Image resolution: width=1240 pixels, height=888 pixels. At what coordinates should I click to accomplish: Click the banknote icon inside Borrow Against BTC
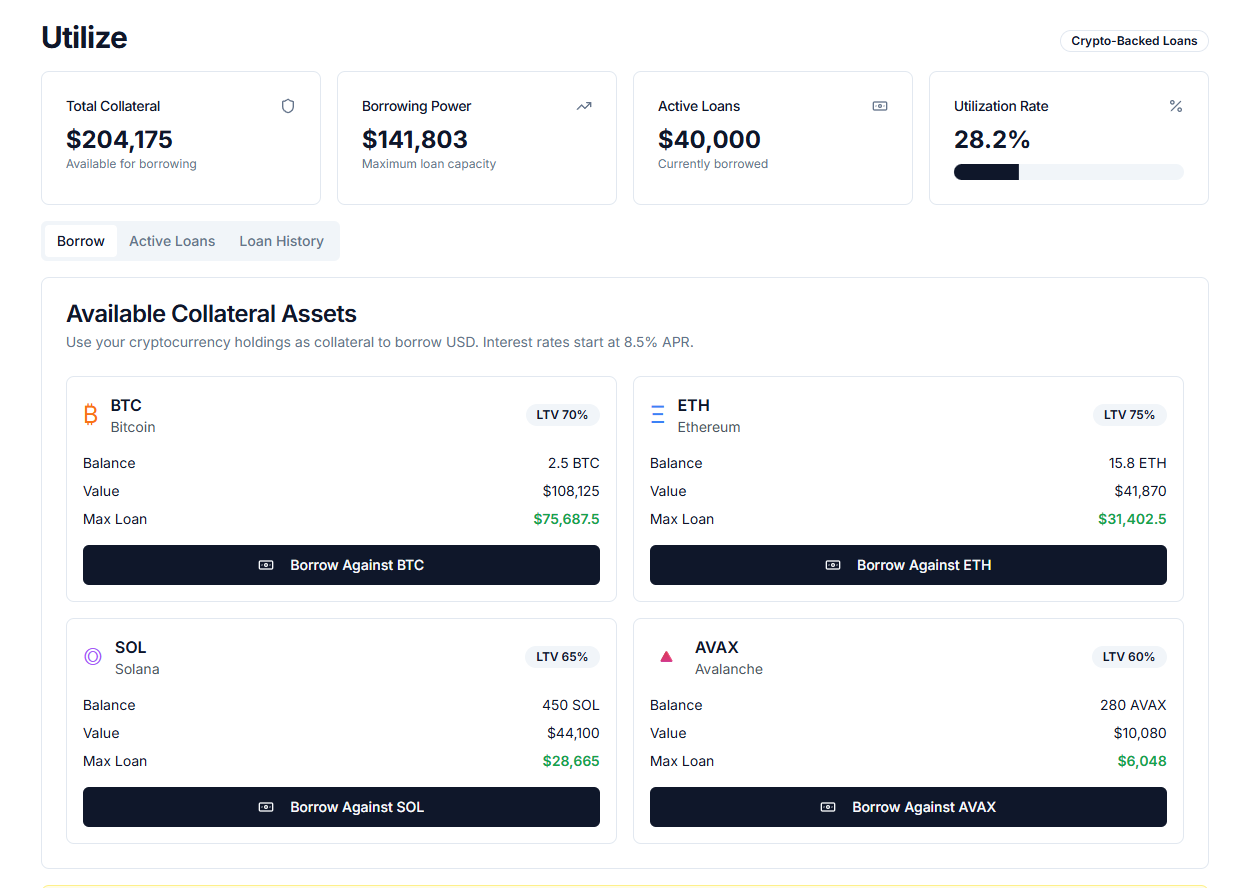point(266,565)
